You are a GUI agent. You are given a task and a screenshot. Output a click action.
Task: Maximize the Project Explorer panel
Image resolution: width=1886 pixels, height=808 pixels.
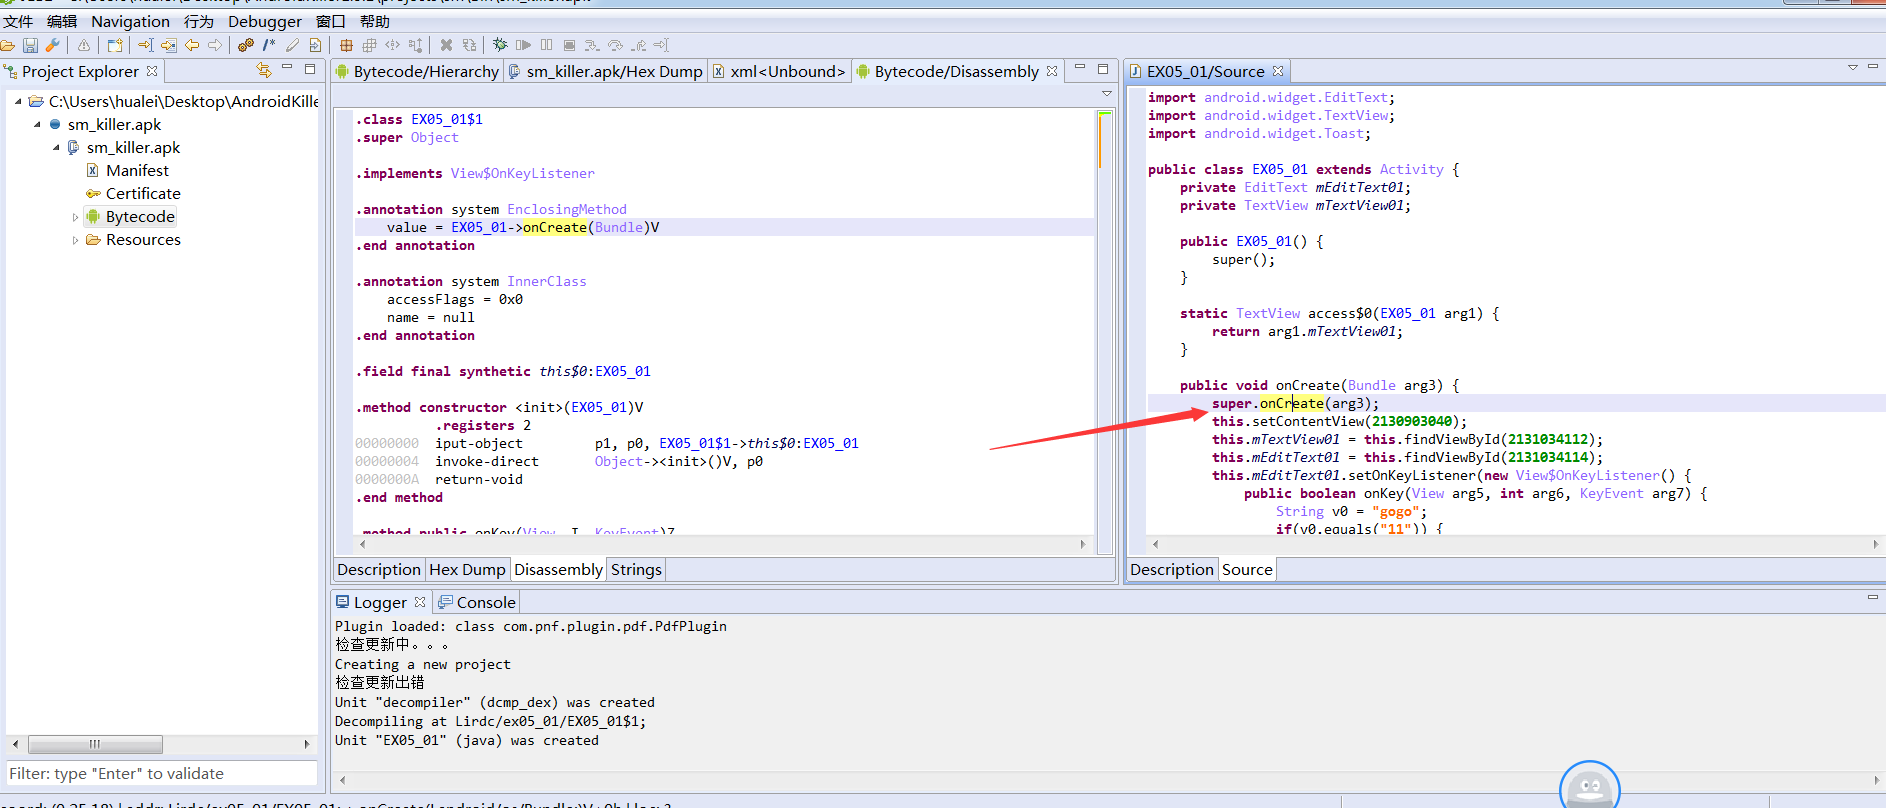click(310, 69)
